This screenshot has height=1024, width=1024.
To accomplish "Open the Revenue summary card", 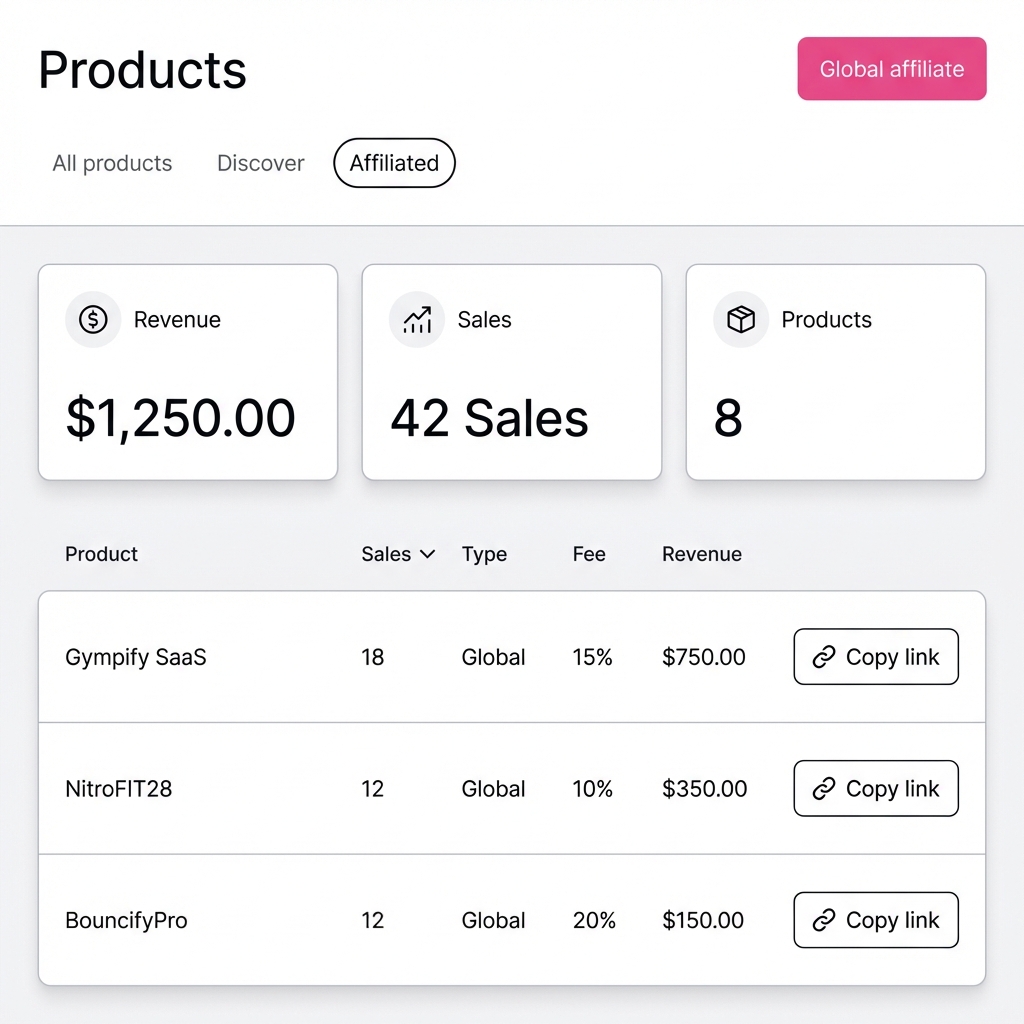I will pos(187,372).
